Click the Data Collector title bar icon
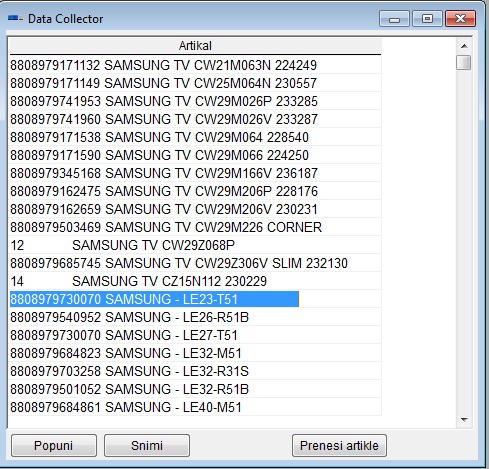 pos(15,18)
